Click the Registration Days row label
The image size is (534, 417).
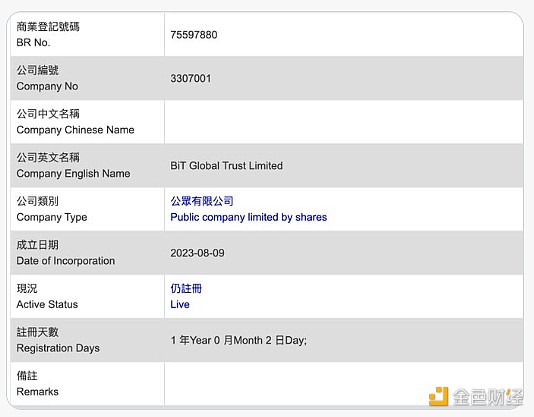click(x=58, y=348)
